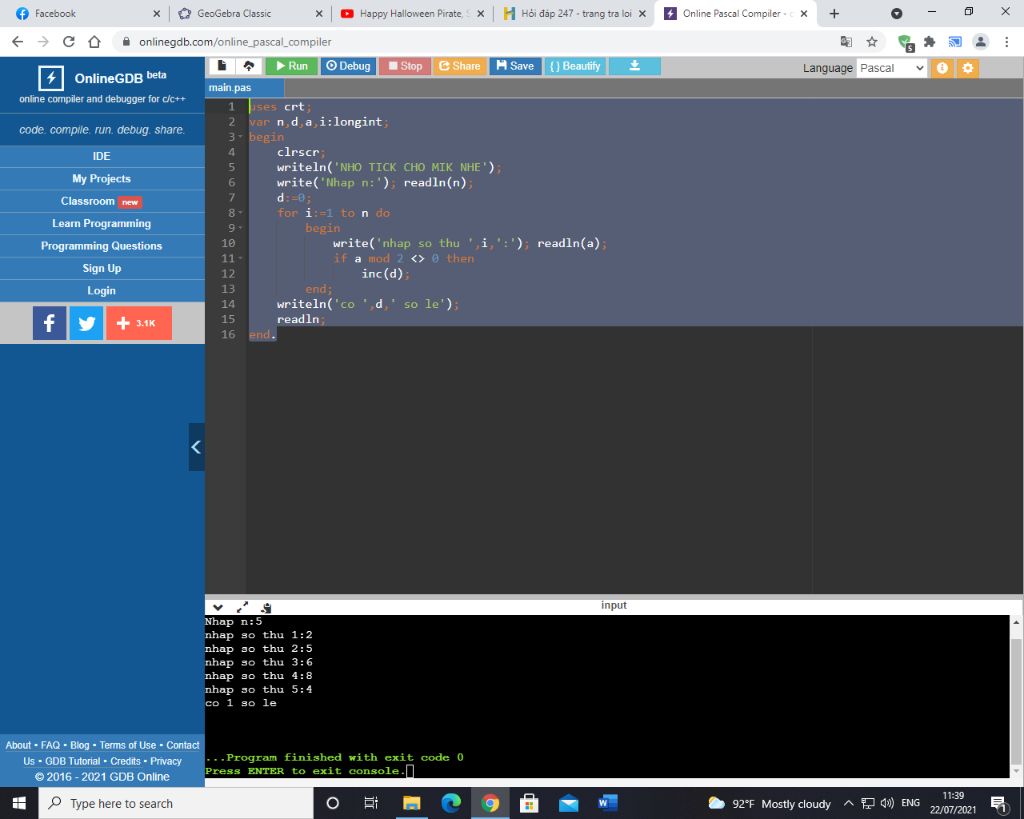
Task: Share the code via Share button
Action: coord(459,66)
